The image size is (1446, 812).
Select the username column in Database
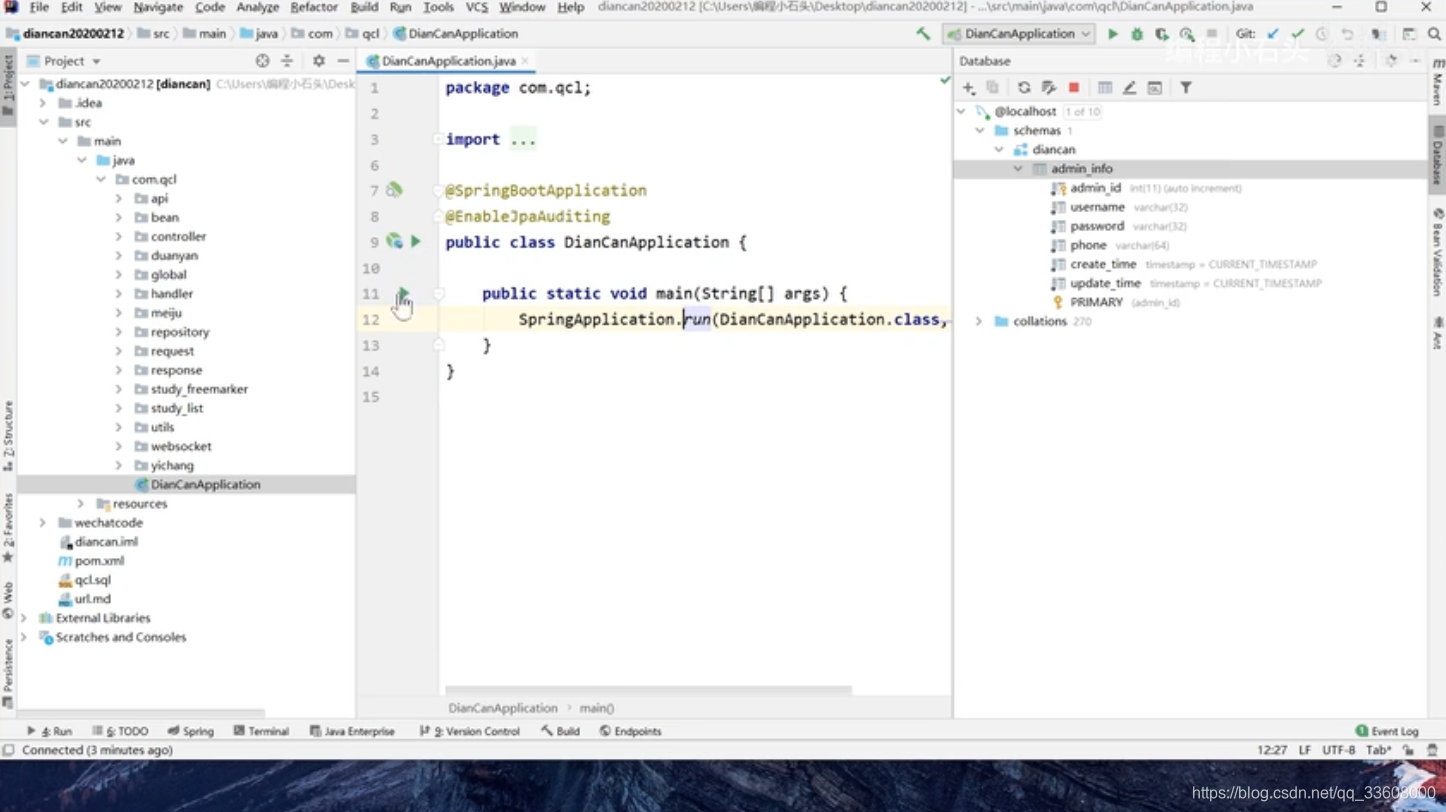[1097, 207]
